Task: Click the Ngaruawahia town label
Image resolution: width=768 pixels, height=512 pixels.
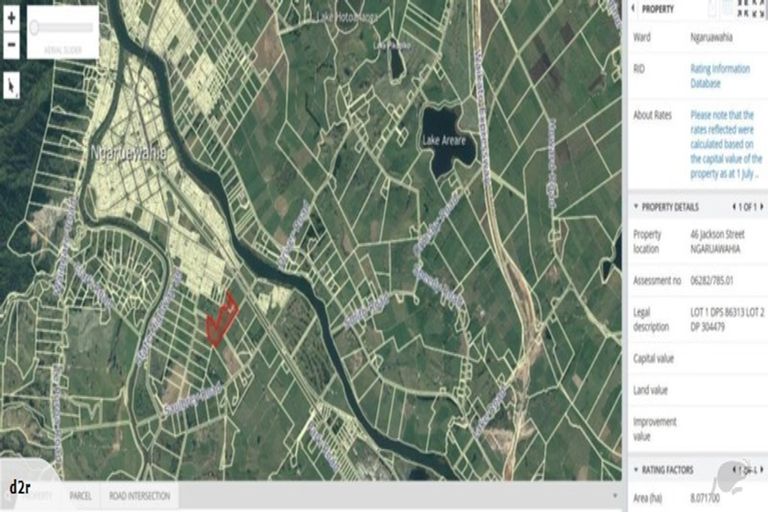Action: coord(128,153)
